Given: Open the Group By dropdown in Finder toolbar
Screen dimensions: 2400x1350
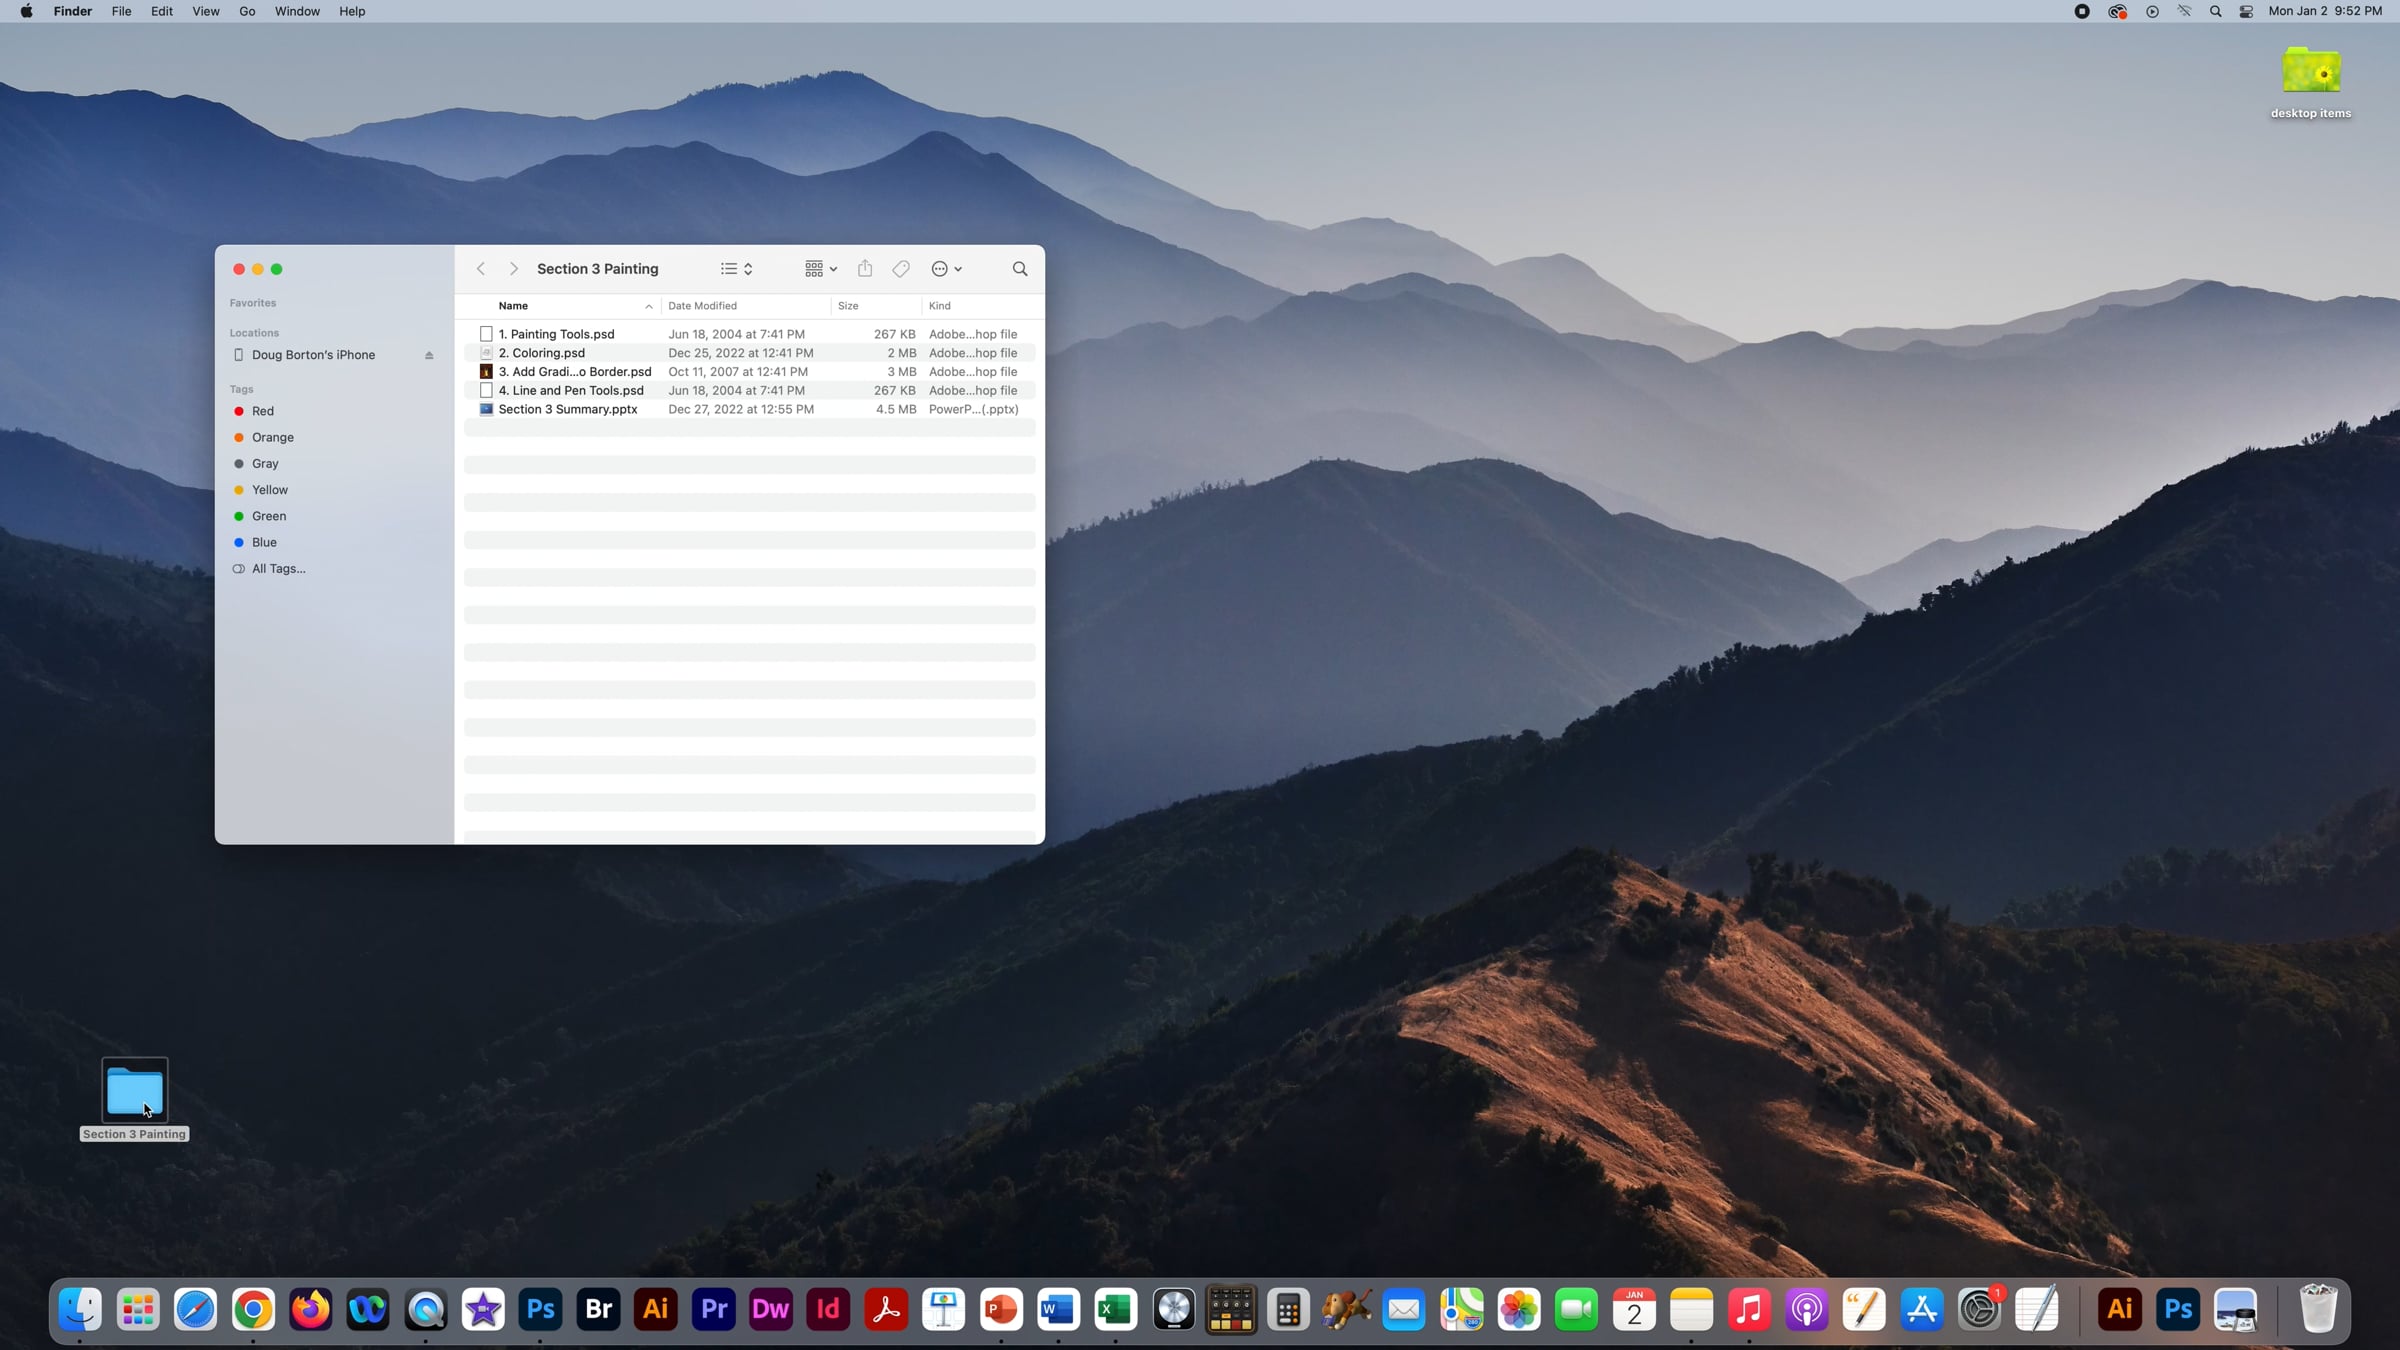Looking at the screenshot, I should pos(821,269).
